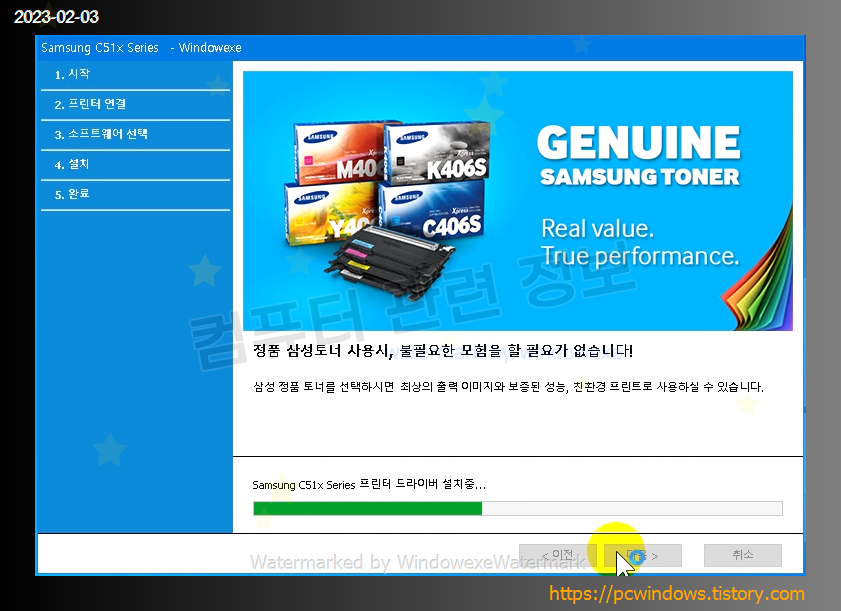Select step 4. 설치 in sidebar
This screenshot has width=841, height=611.
click(135, 165)
